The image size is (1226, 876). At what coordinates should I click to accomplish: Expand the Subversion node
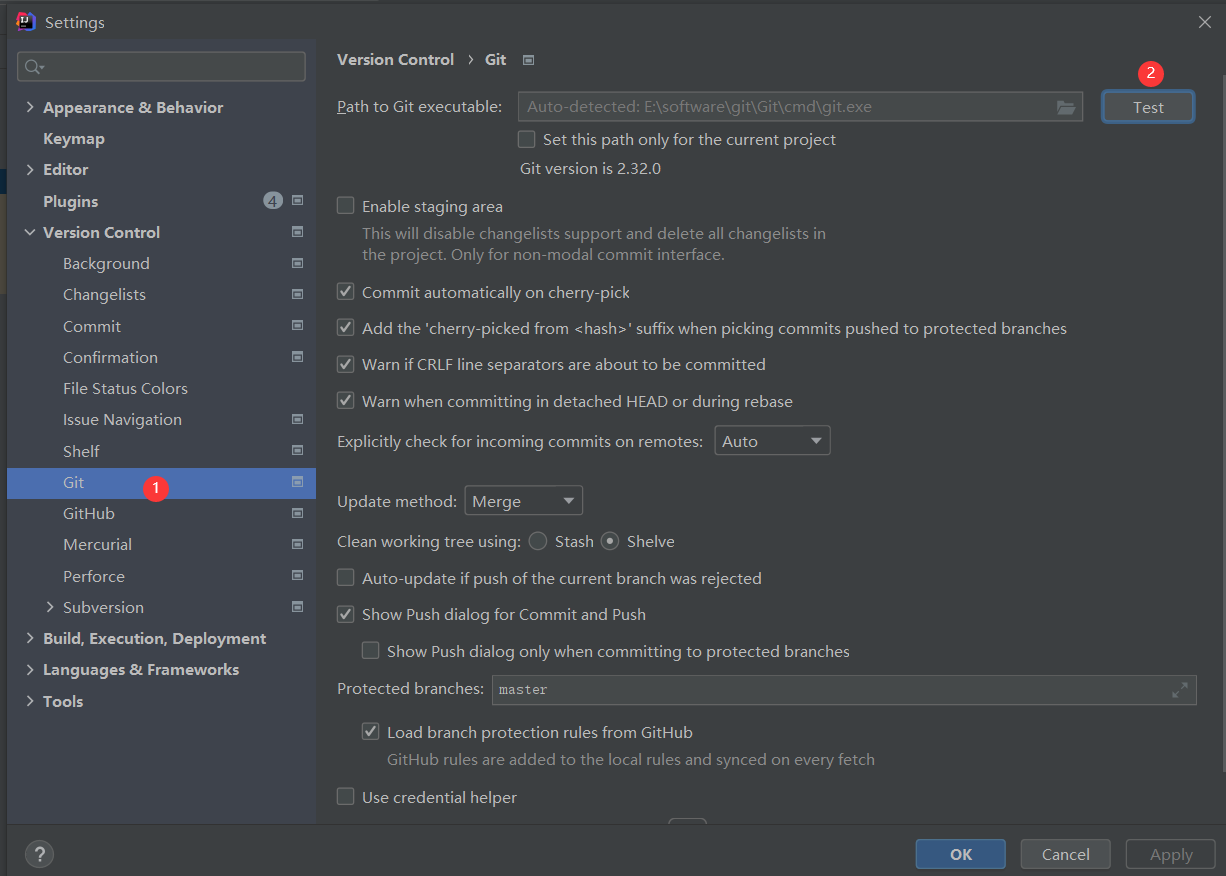click(x=50, y=607)
